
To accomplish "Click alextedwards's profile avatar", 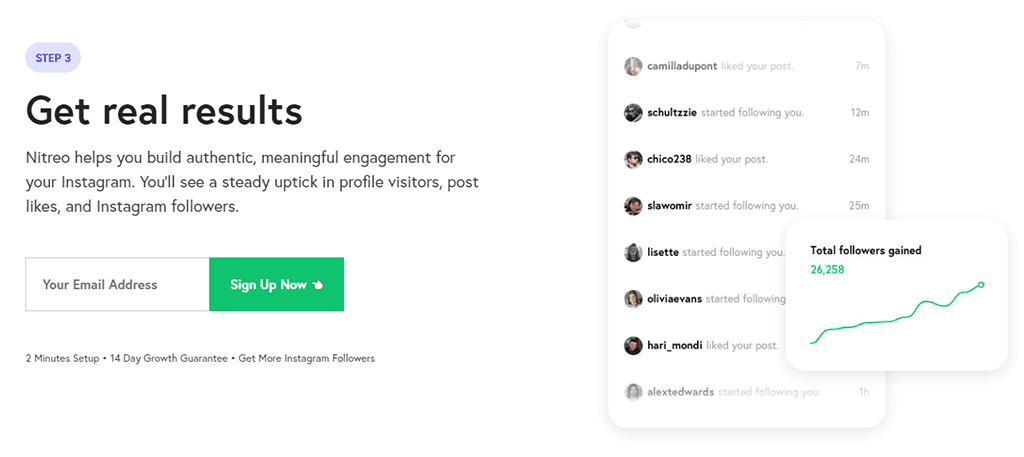I will pos(633,392).
